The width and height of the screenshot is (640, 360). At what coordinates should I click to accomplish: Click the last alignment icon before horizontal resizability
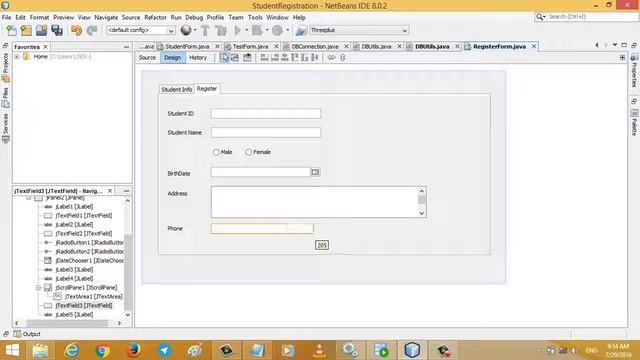pos(315,58)
